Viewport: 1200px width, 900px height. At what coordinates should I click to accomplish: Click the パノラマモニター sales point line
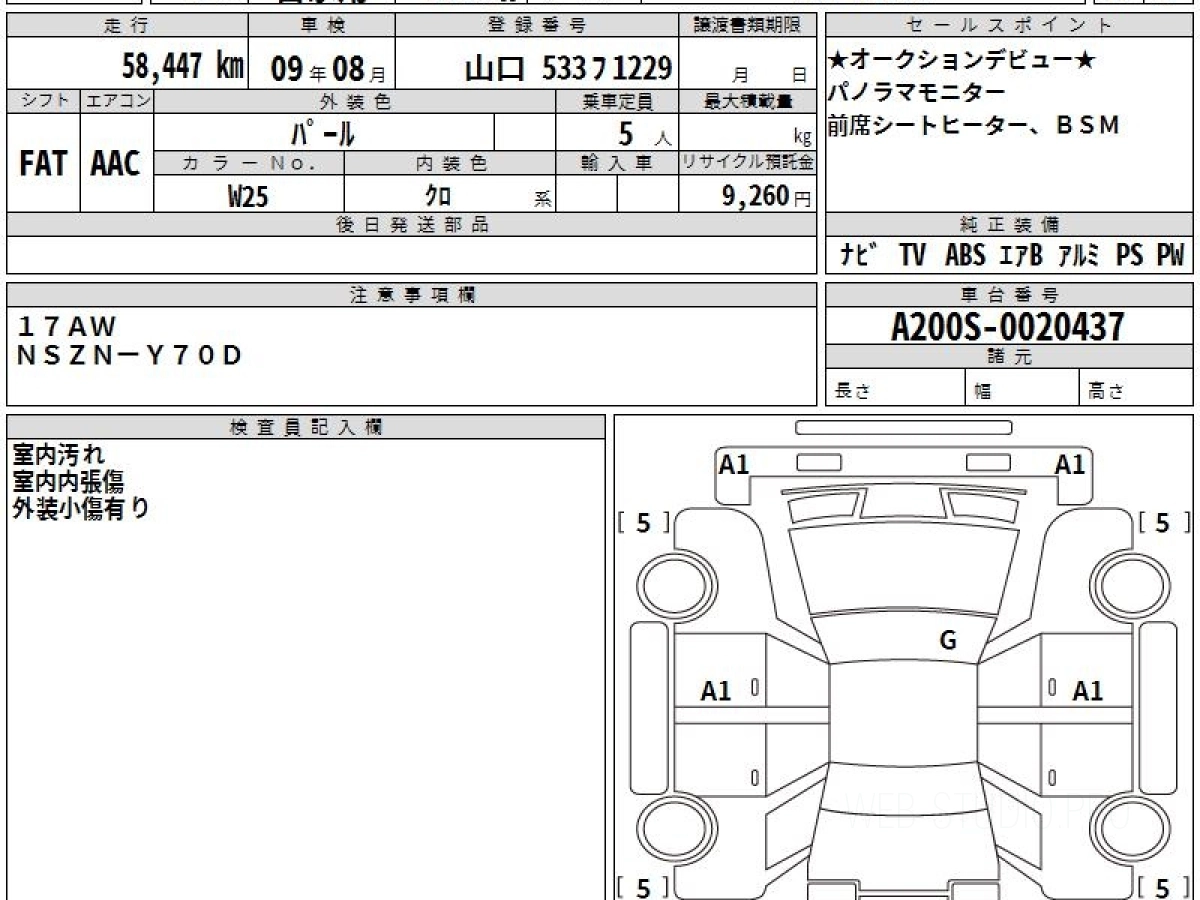pyautogui.click(x=916, y=93)
